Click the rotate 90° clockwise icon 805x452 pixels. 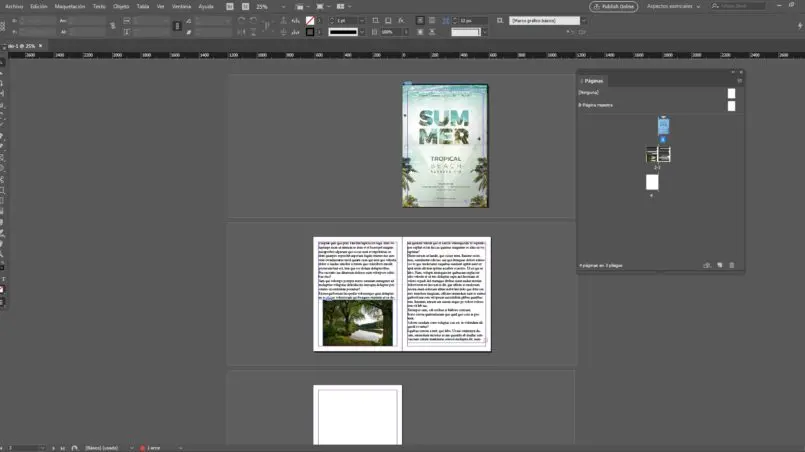point(241,21)
